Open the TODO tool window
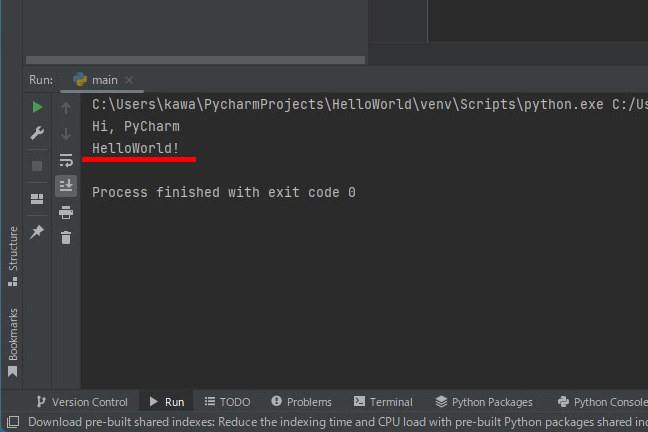The height and width of the screenshot is (432, 648). click(x=227, y=402)
